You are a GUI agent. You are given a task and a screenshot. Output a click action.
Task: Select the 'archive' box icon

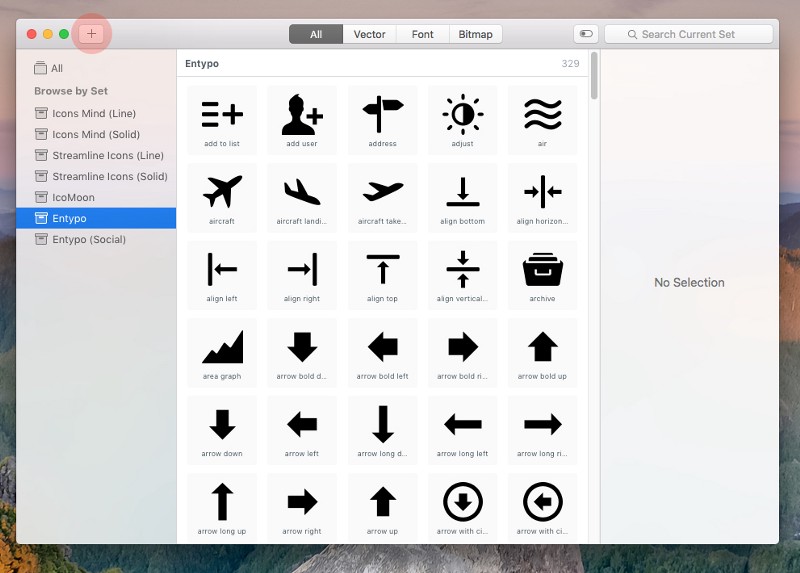(542, 272)
